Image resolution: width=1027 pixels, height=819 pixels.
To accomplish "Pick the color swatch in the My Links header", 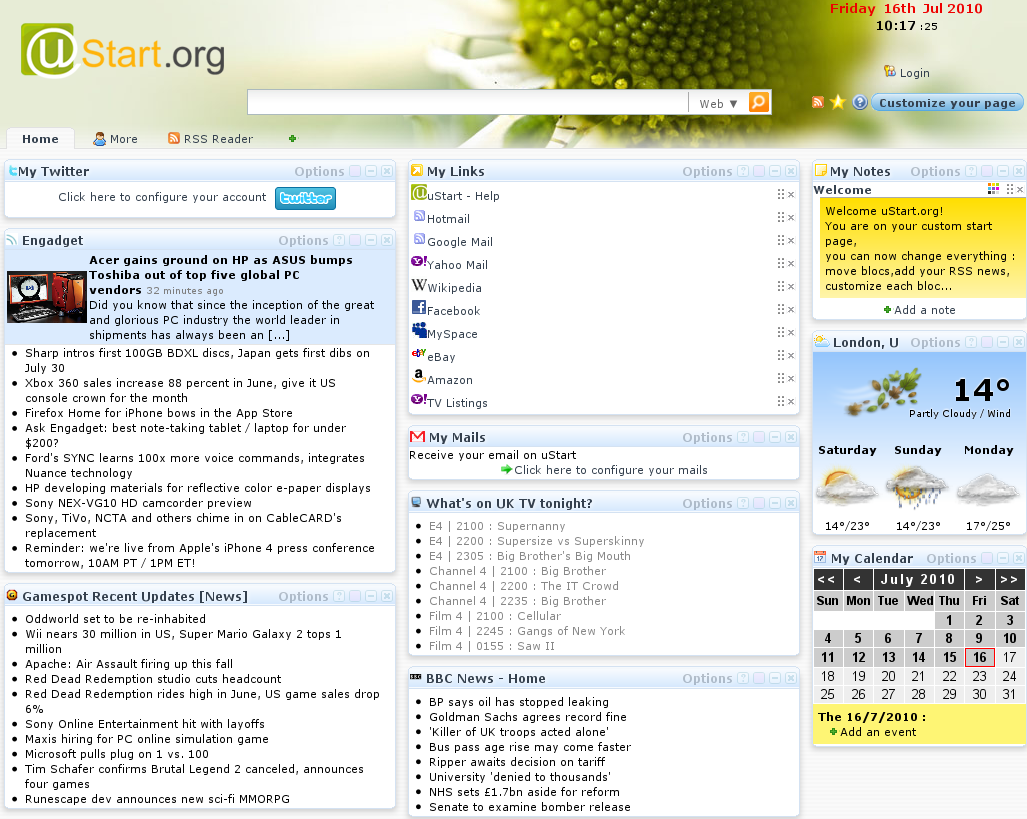I will point(759,171).
